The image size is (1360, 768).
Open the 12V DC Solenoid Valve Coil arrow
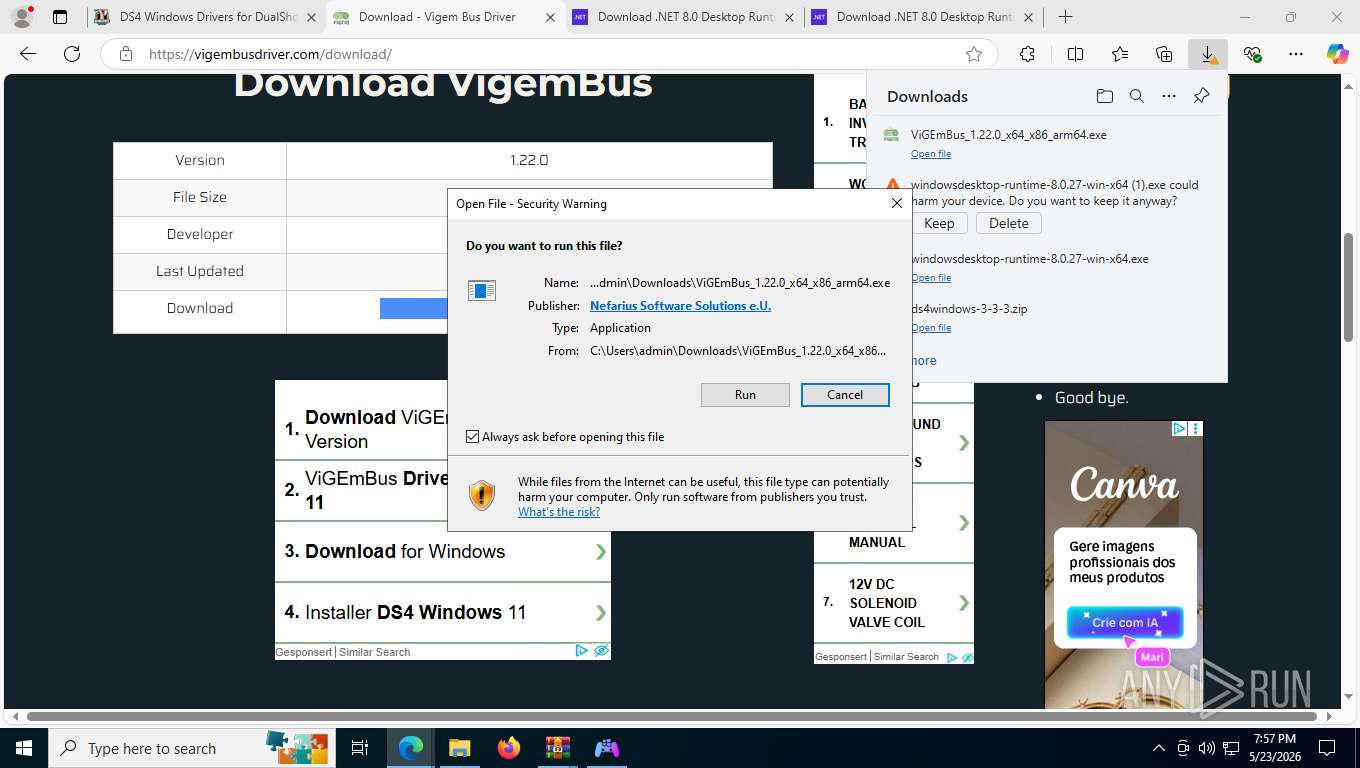[x=964, y=603]
